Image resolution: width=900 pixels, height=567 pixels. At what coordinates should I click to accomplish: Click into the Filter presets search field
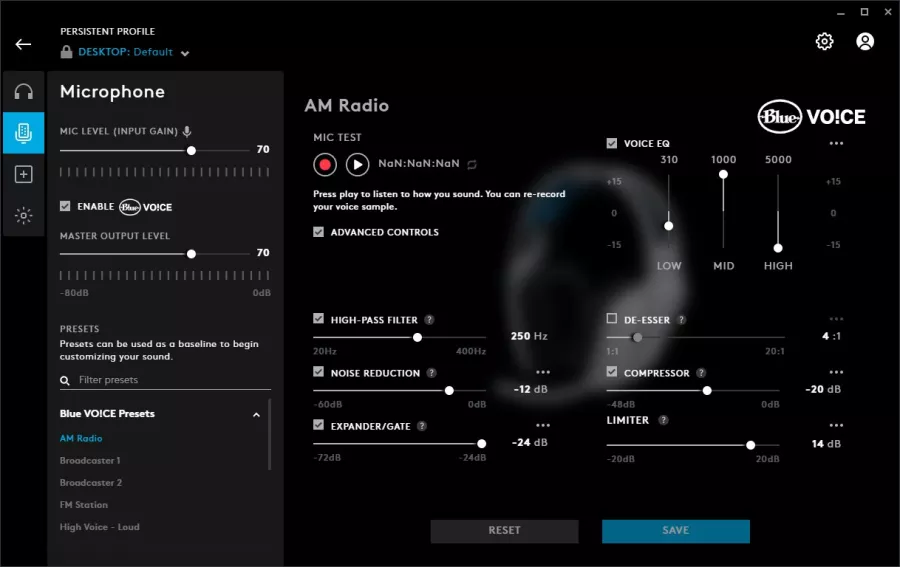pos(165,380)
